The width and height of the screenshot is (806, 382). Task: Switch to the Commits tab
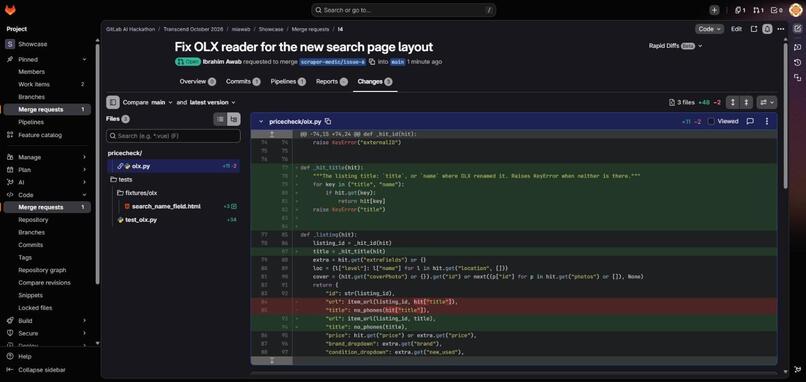(243, 81)
